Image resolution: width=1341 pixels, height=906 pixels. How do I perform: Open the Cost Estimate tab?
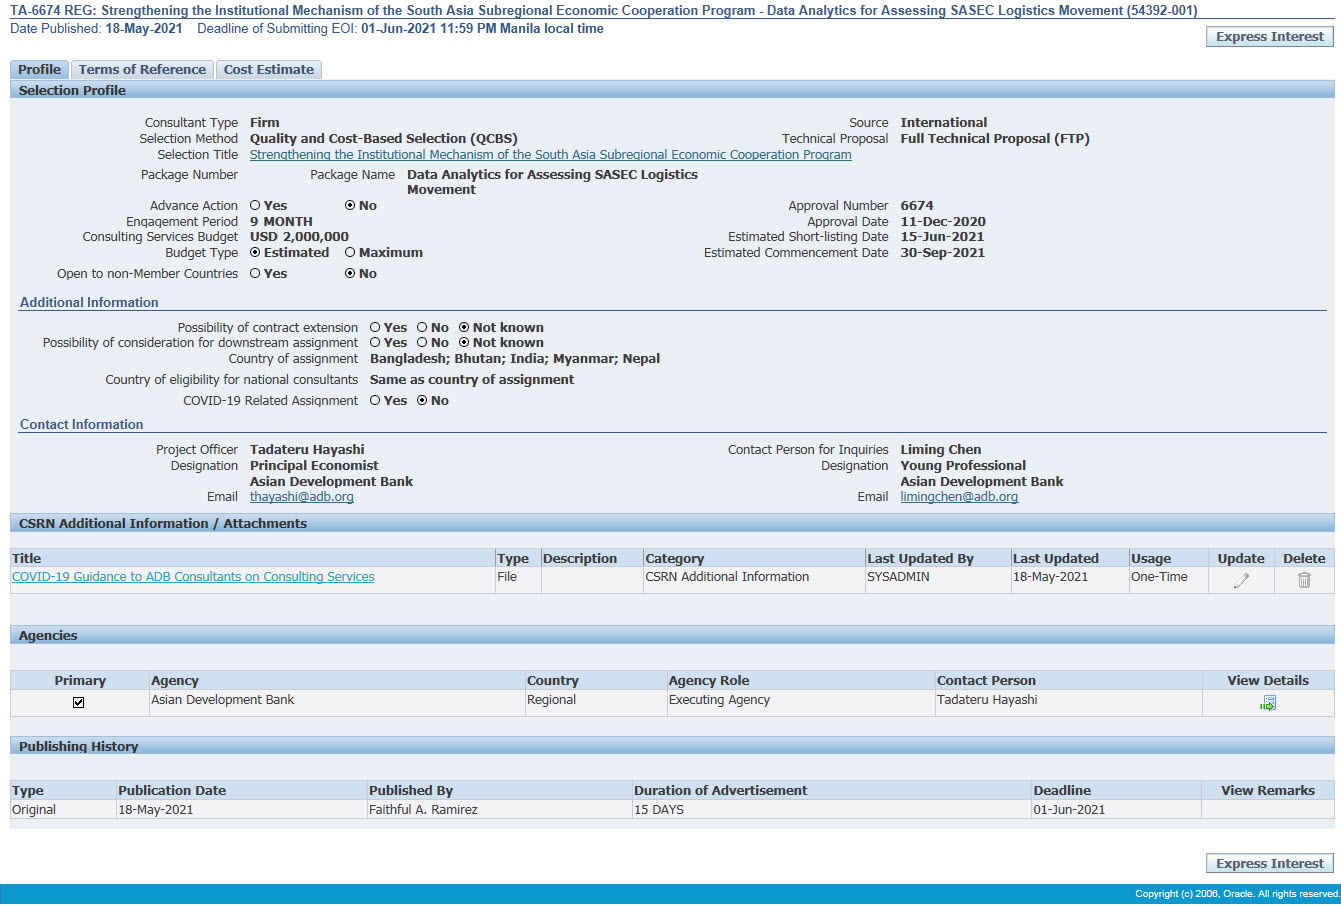(268, 69)
